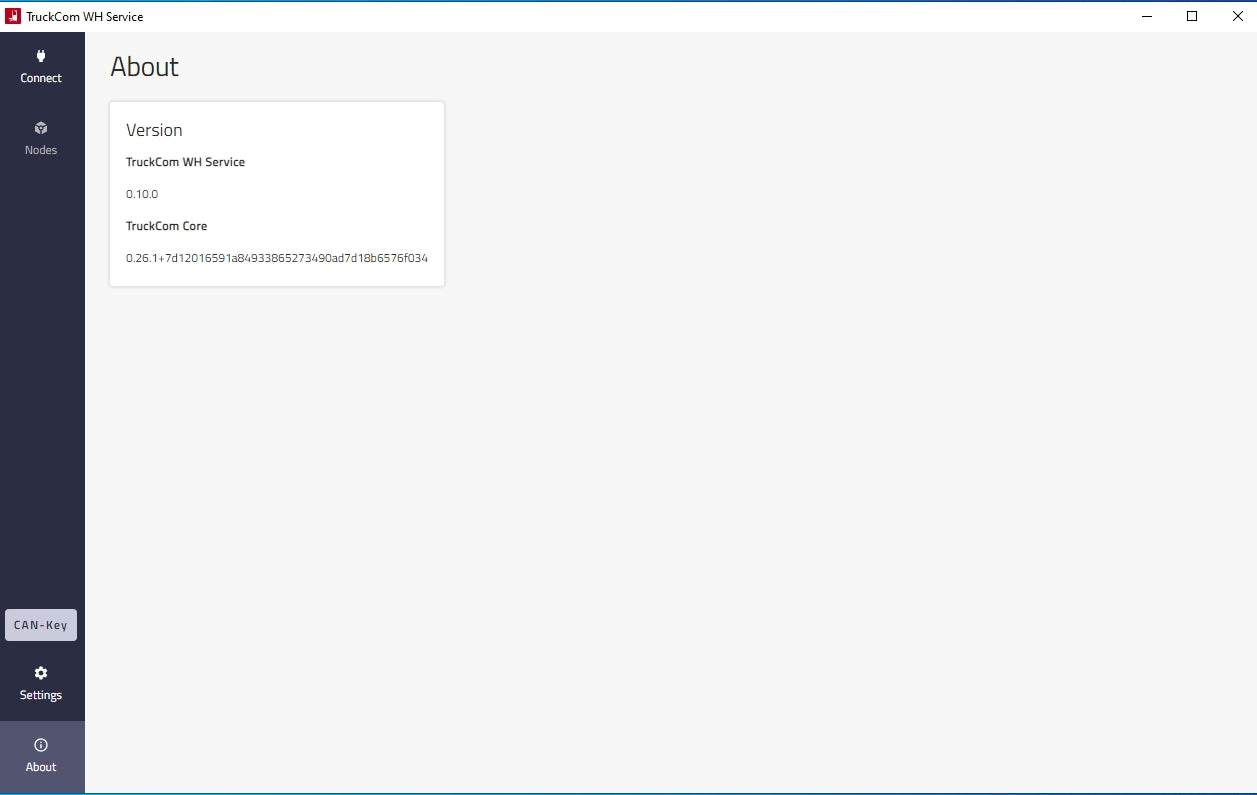Screen dimensions: 1257x795
Task: Open the Connect page via its label
Action: (41, 78)
